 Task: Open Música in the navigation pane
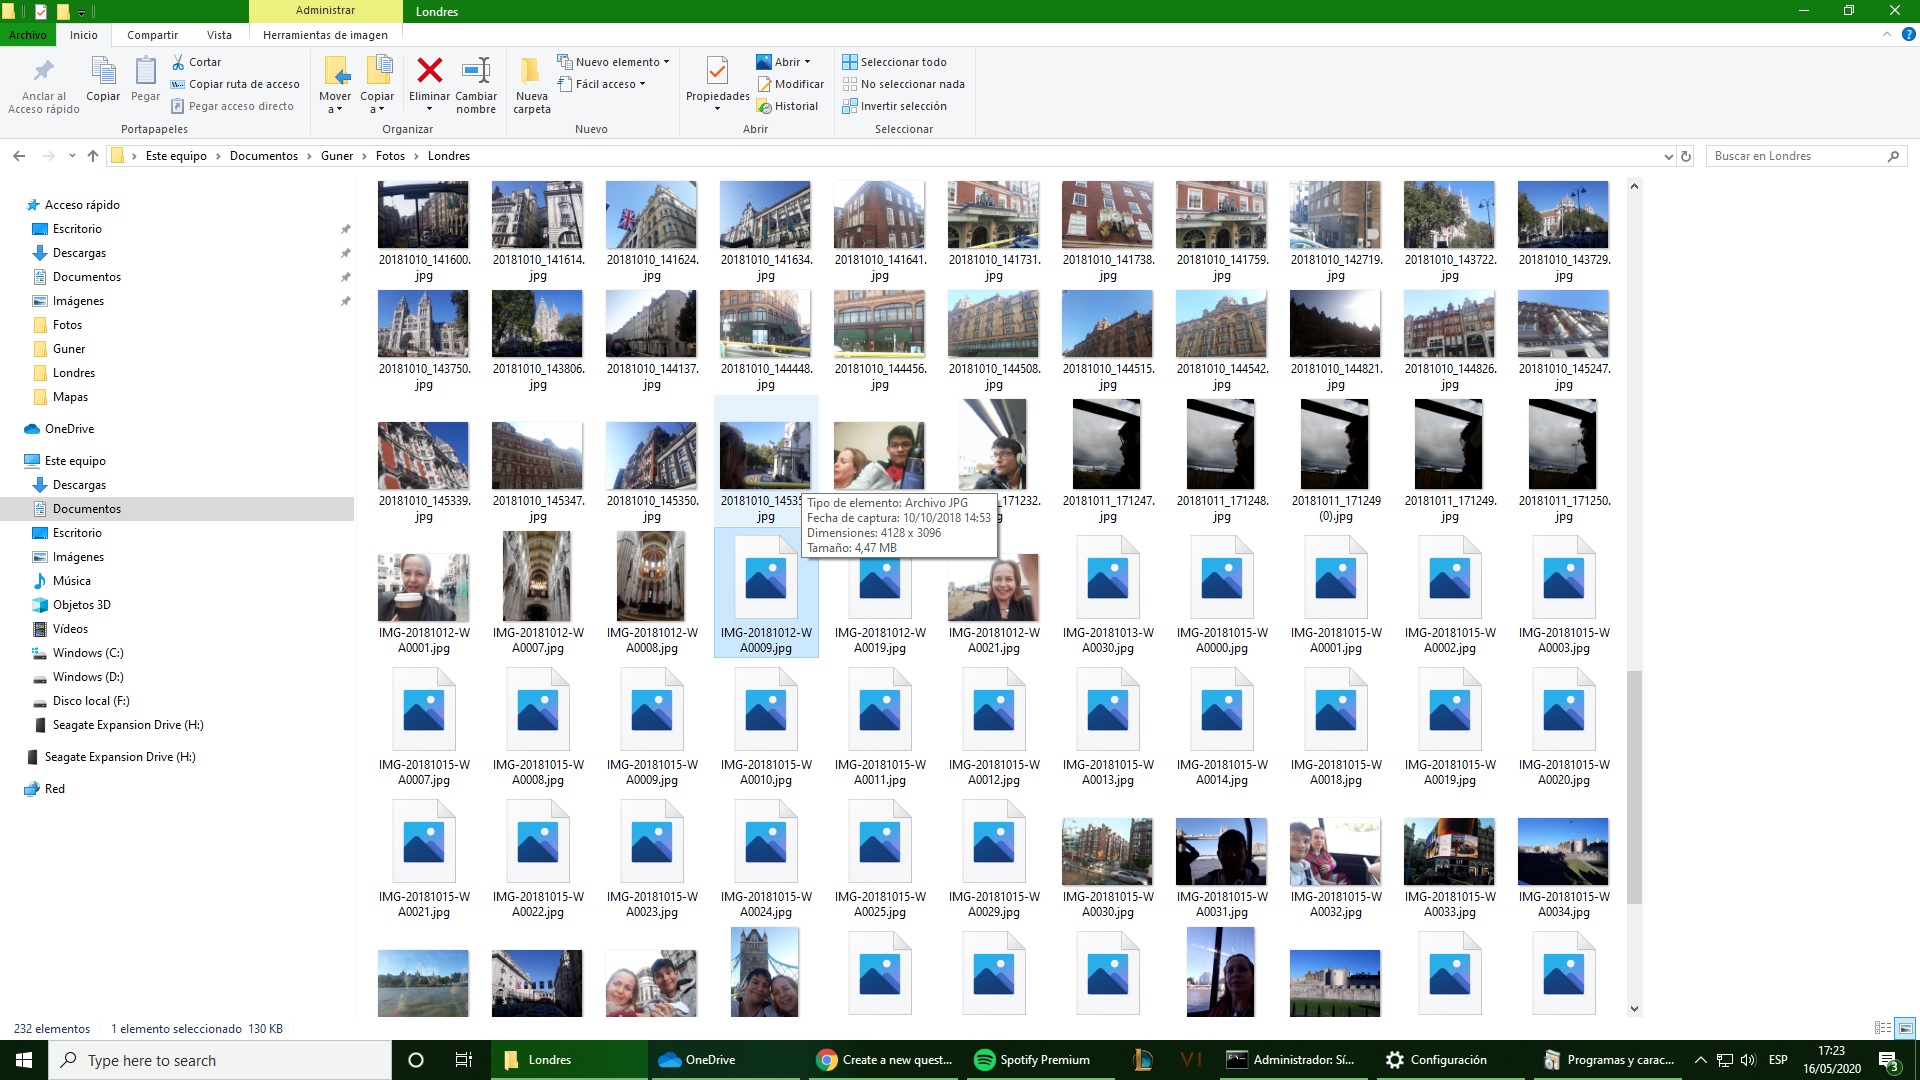71,581
